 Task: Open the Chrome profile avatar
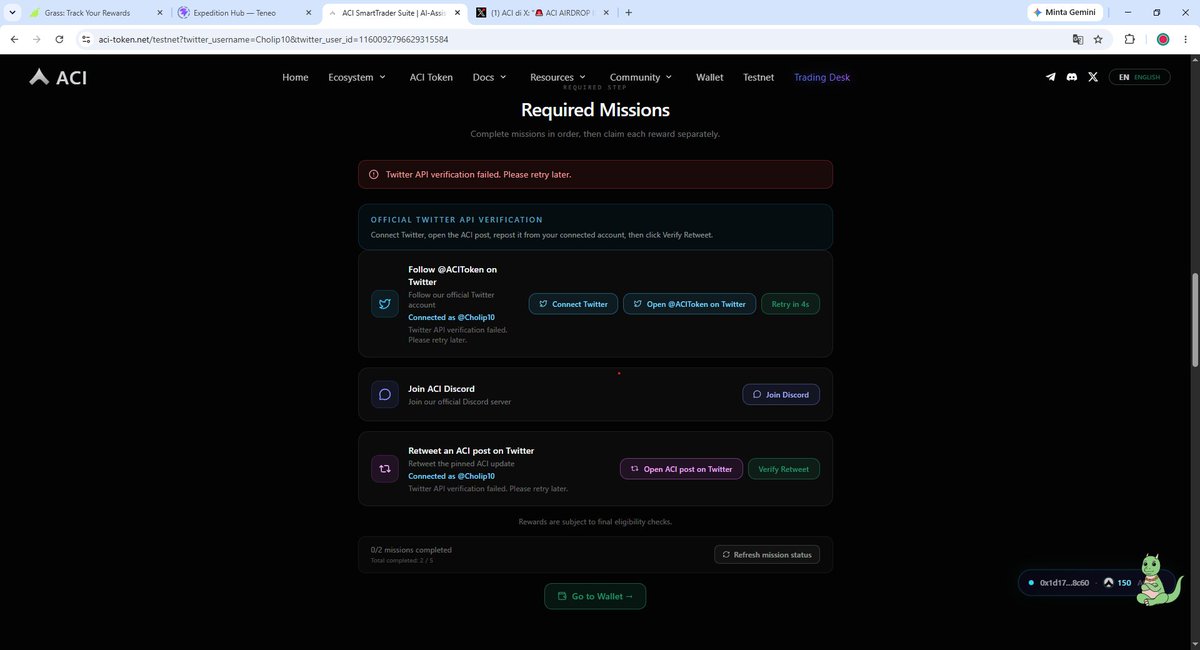(x=1163, y=39)
